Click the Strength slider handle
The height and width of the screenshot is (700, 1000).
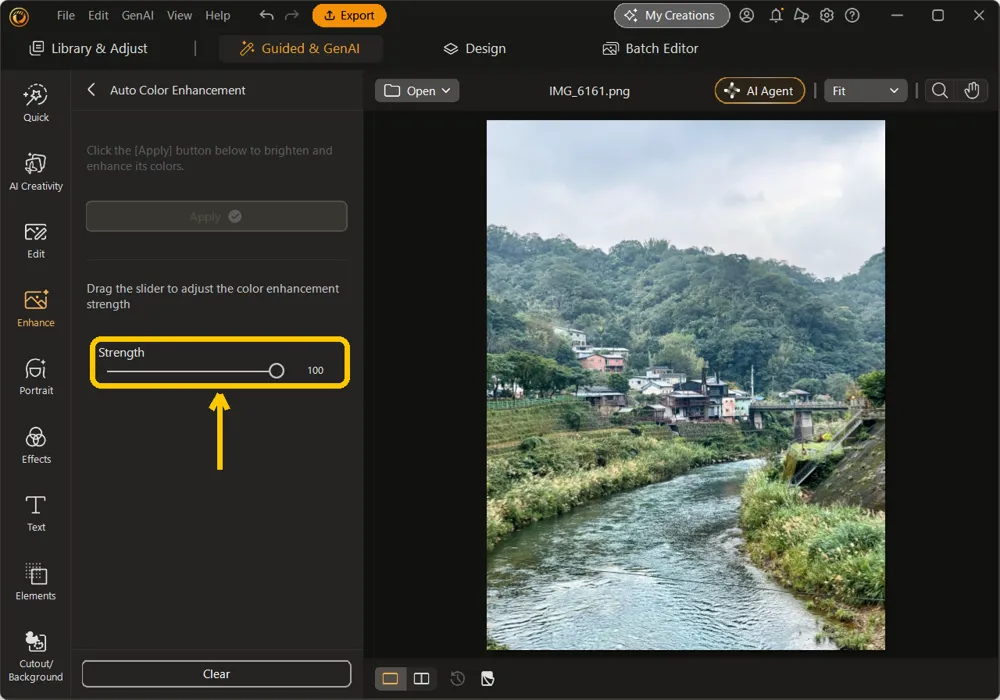276,370
